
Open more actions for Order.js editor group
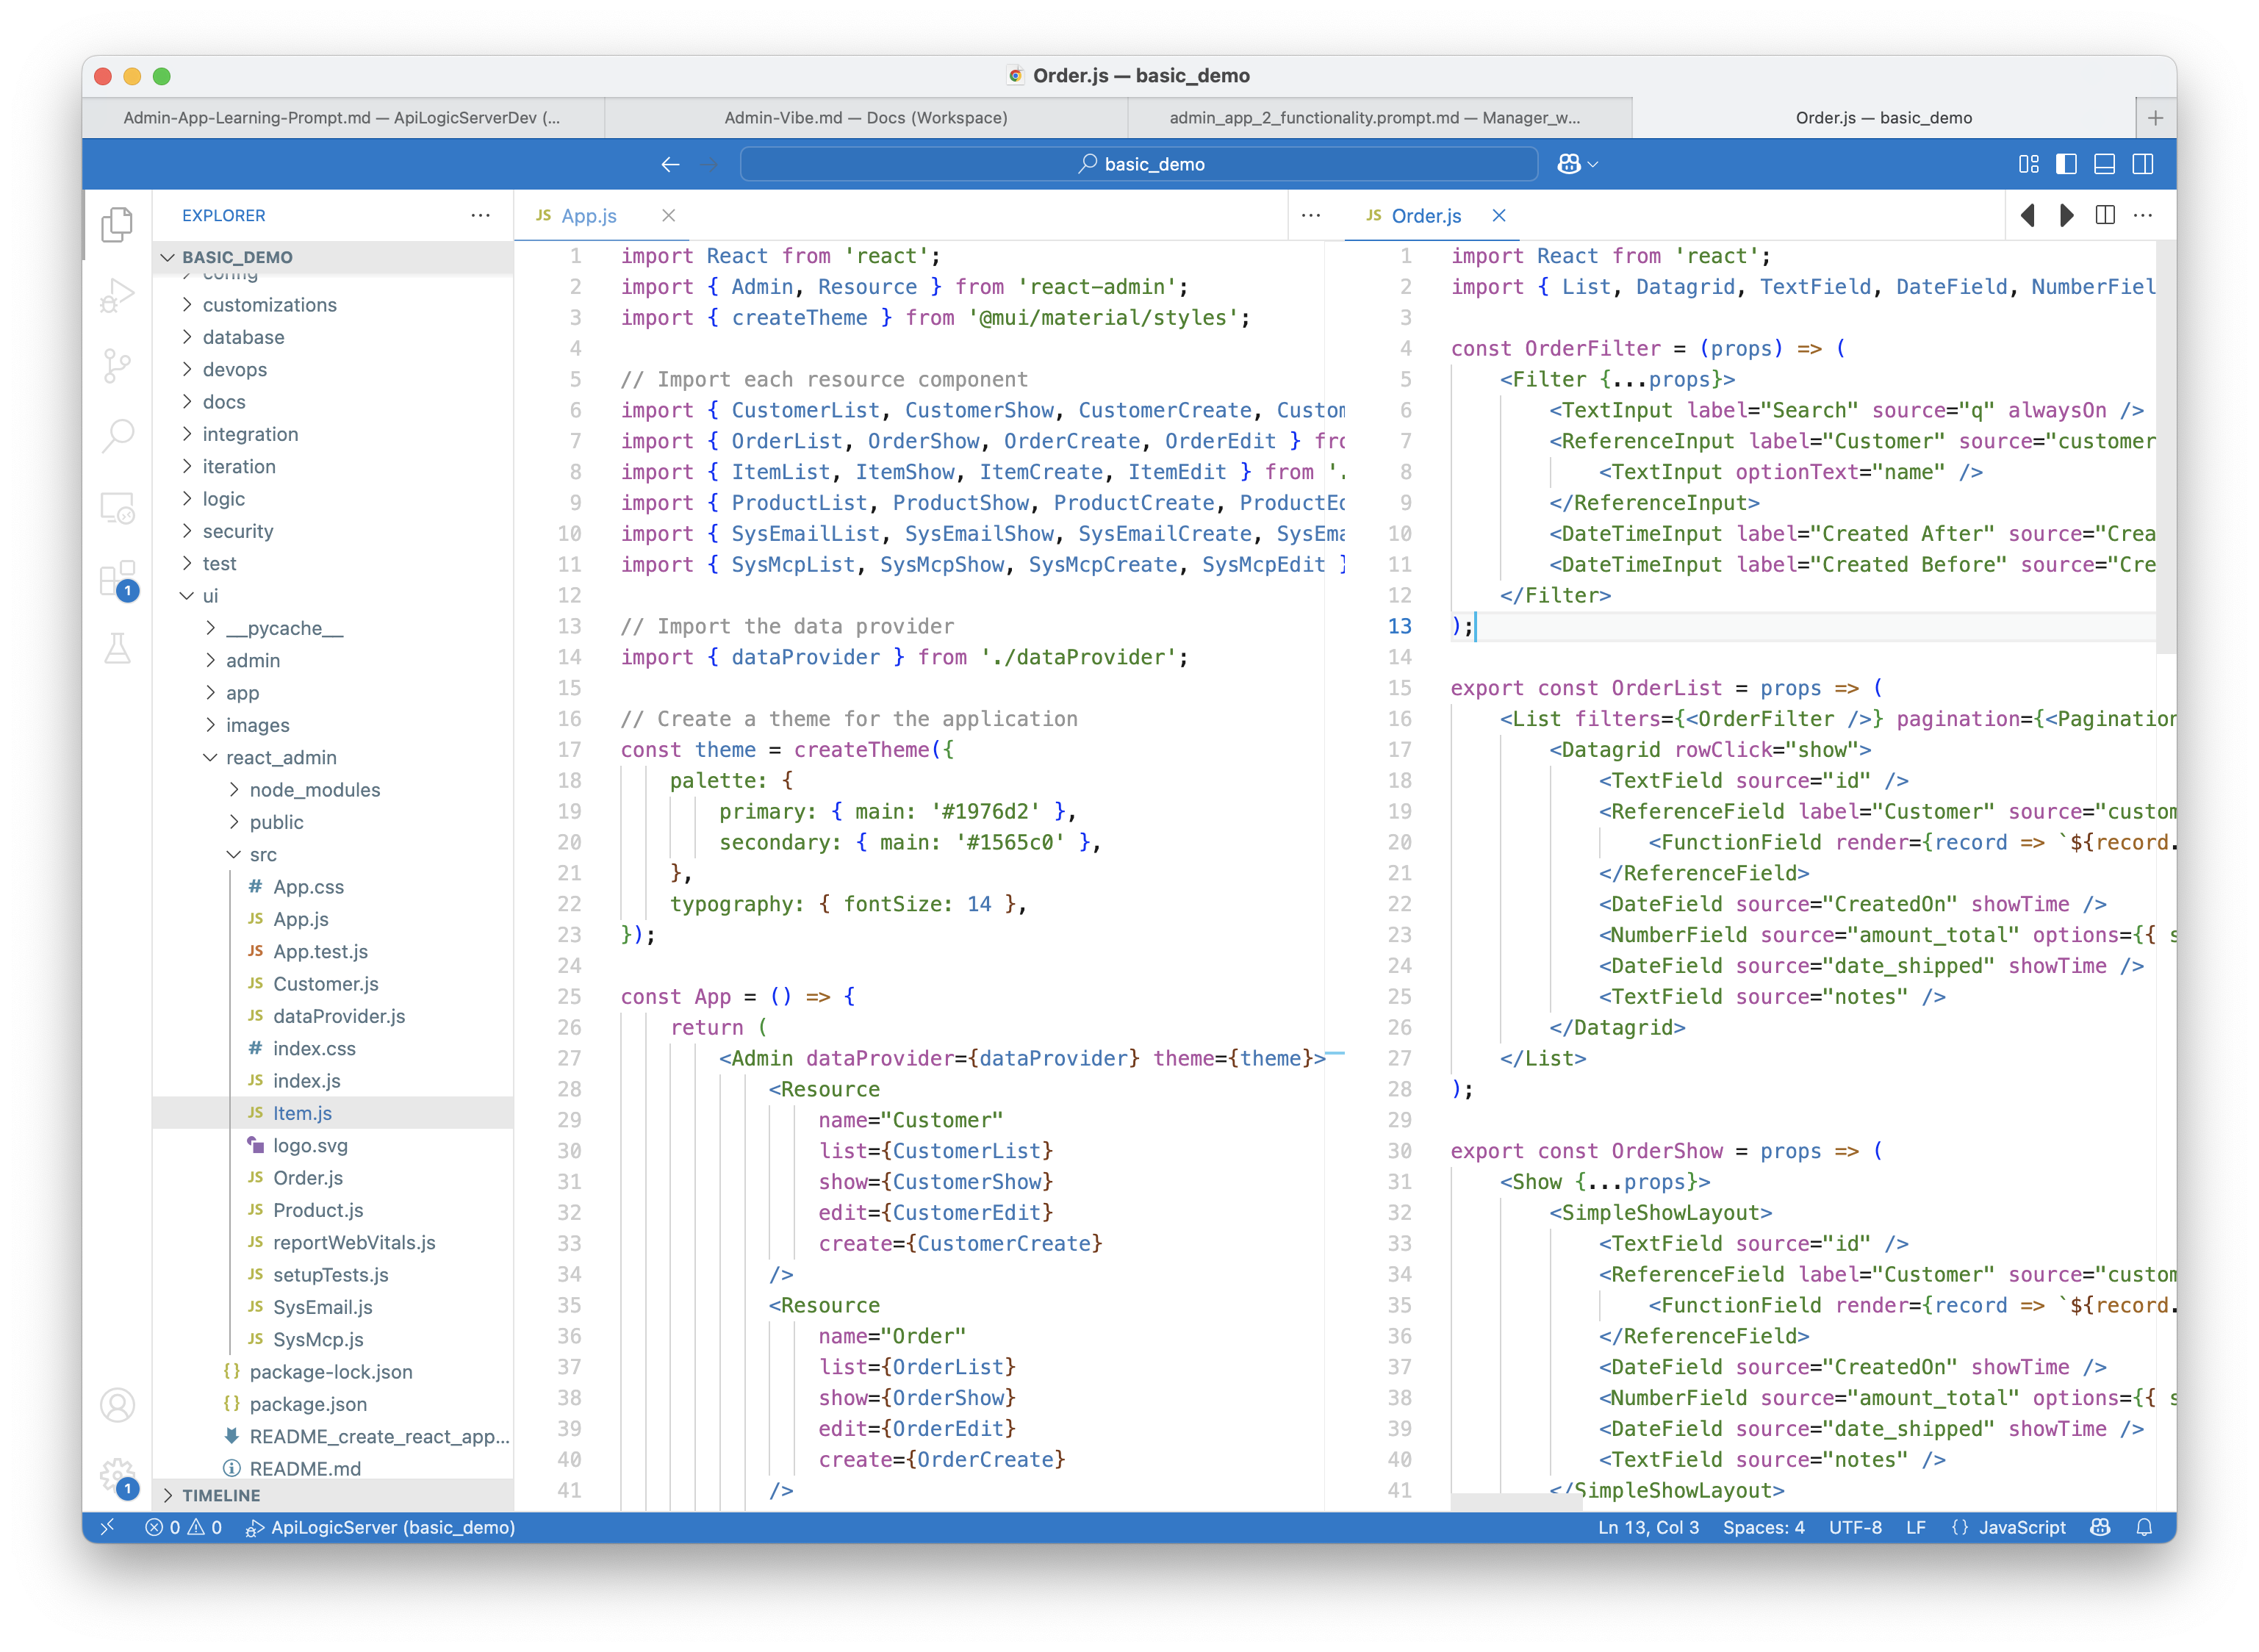(x=2142, y=215)
